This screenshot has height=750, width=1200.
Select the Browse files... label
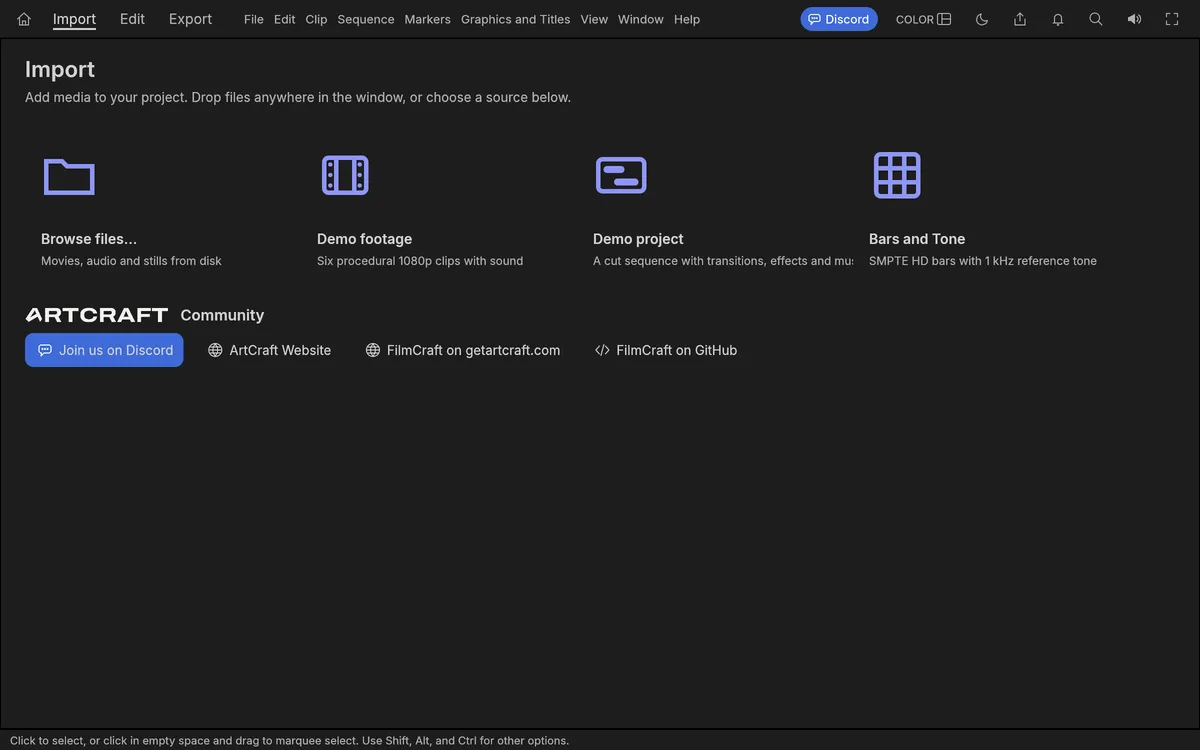click(89, 239)
